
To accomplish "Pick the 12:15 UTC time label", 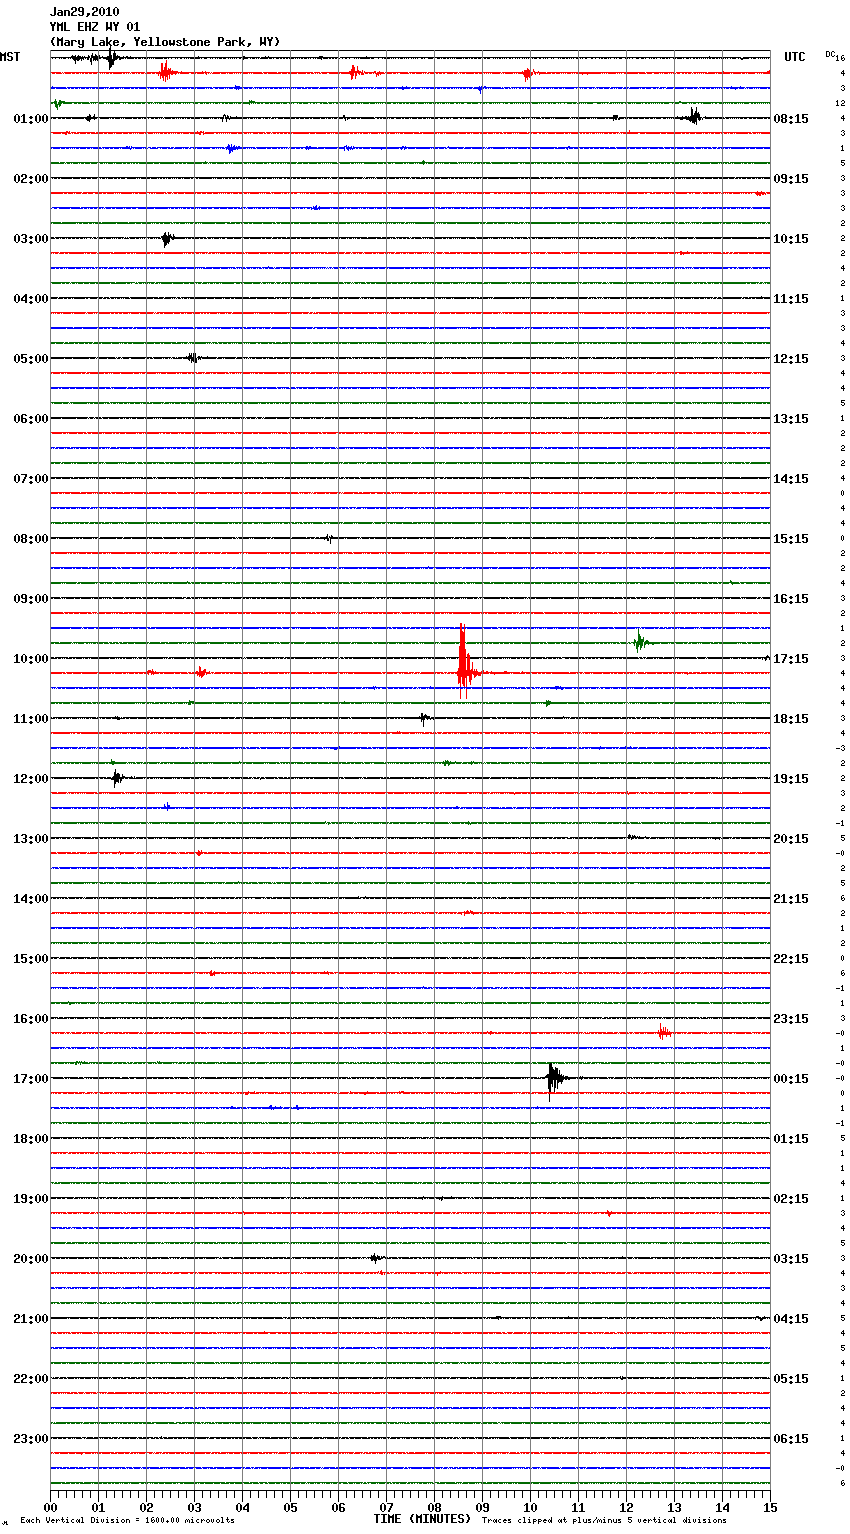I will click(791, 359).
